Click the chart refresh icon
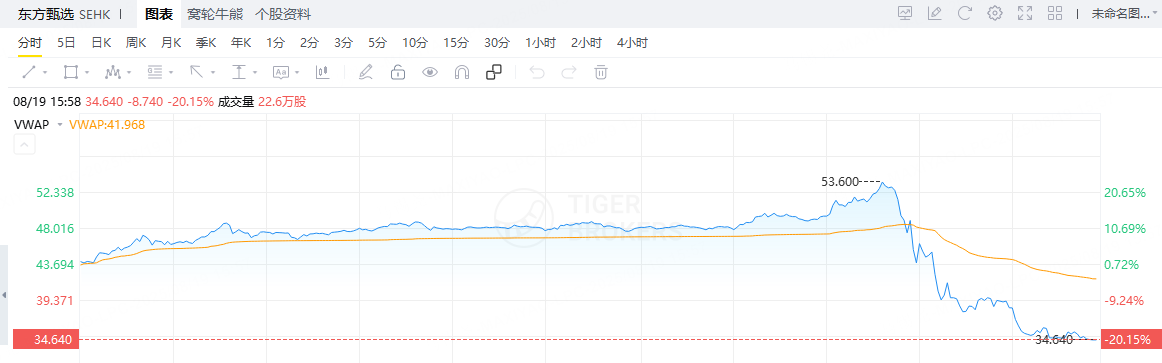 click(x=964, y=13)
